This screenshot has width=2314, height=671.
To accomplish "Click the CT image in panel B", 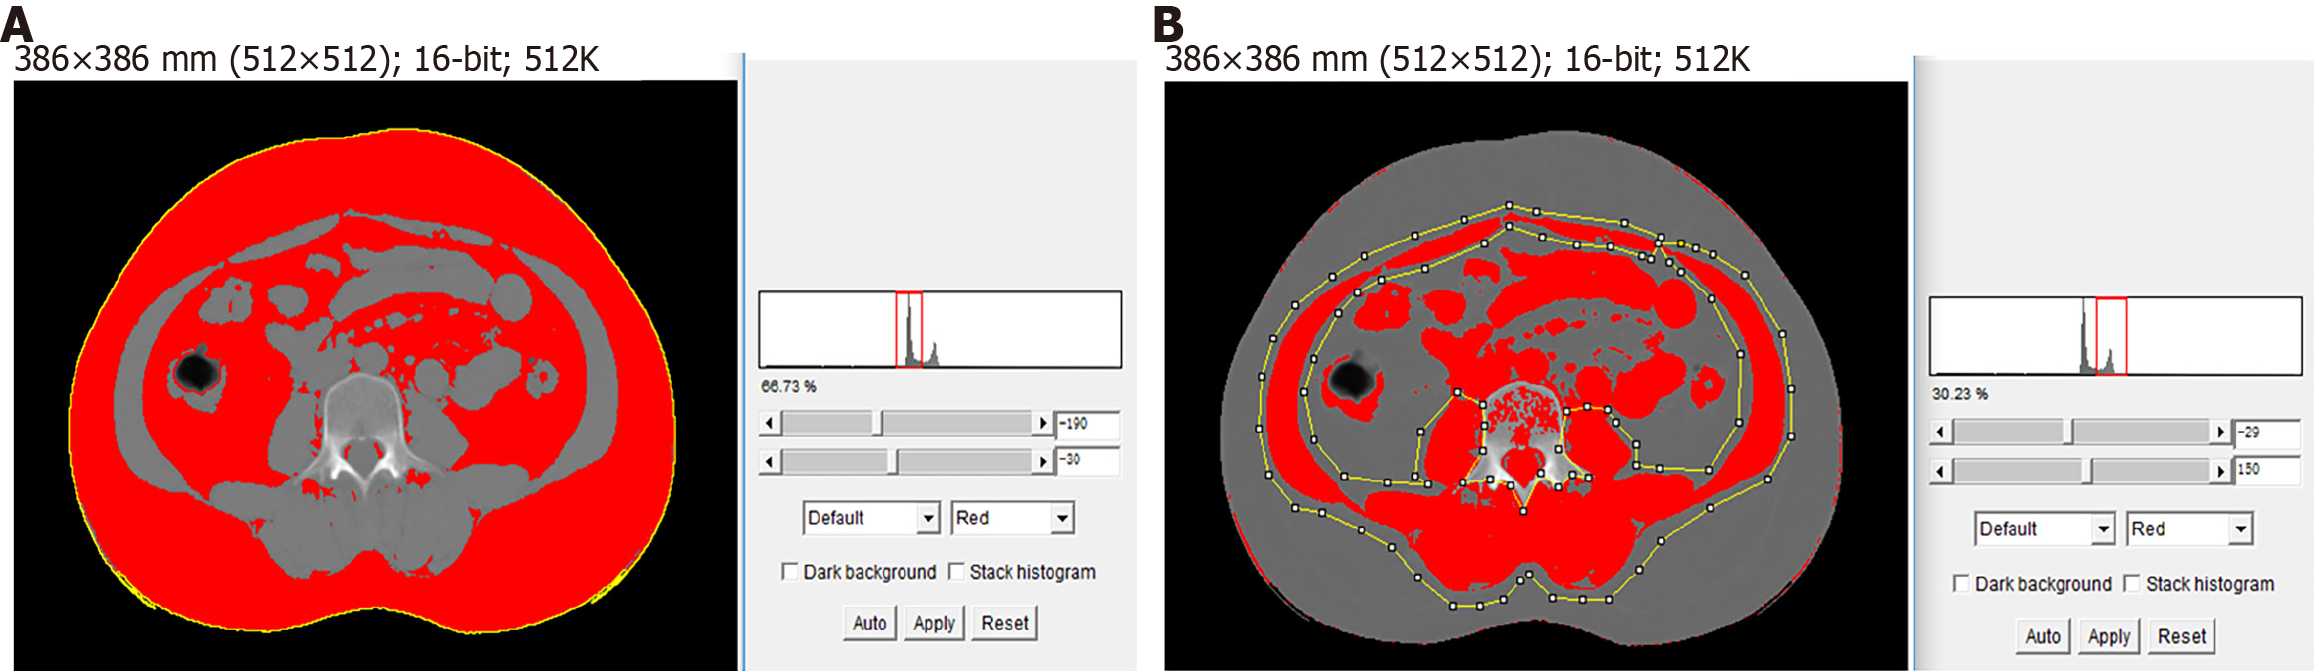I will tap(1536, 375).
